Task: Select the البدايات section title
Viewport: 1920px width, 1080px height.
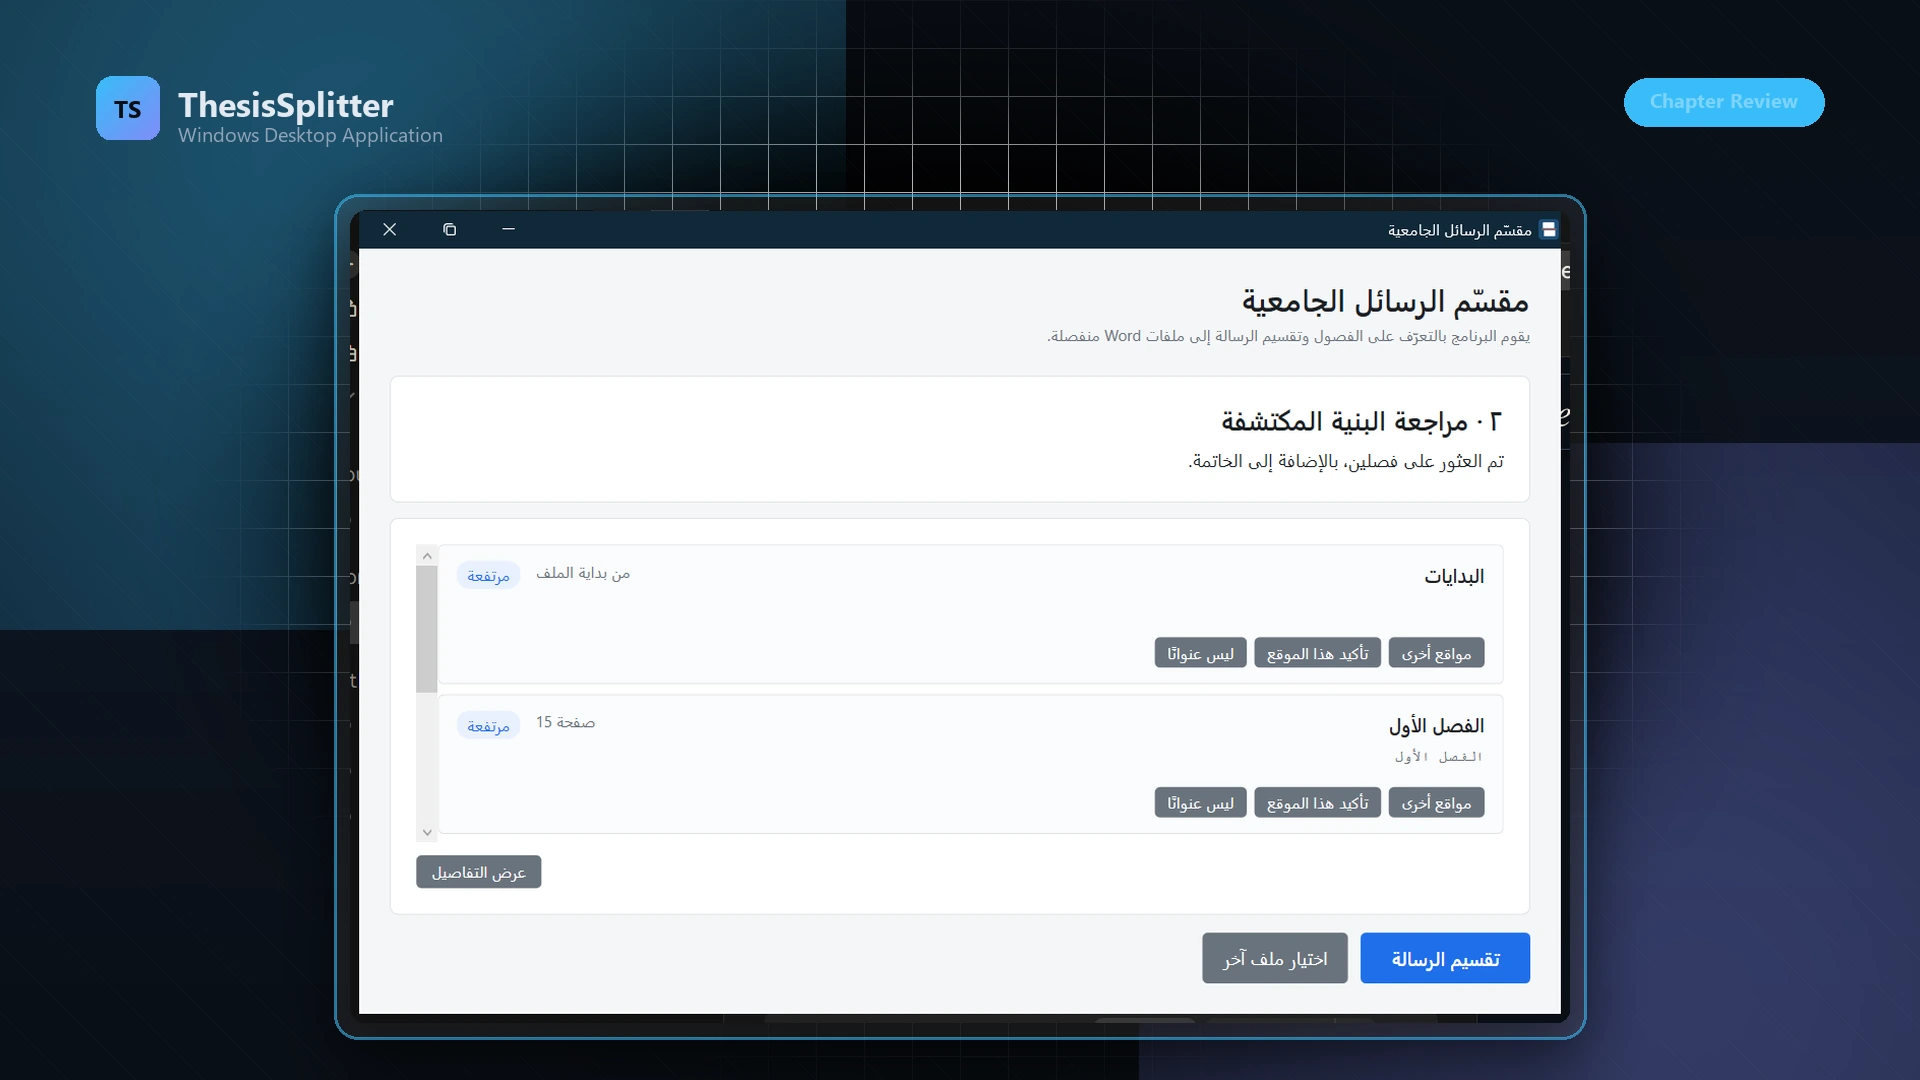Action: [1454, 576]
